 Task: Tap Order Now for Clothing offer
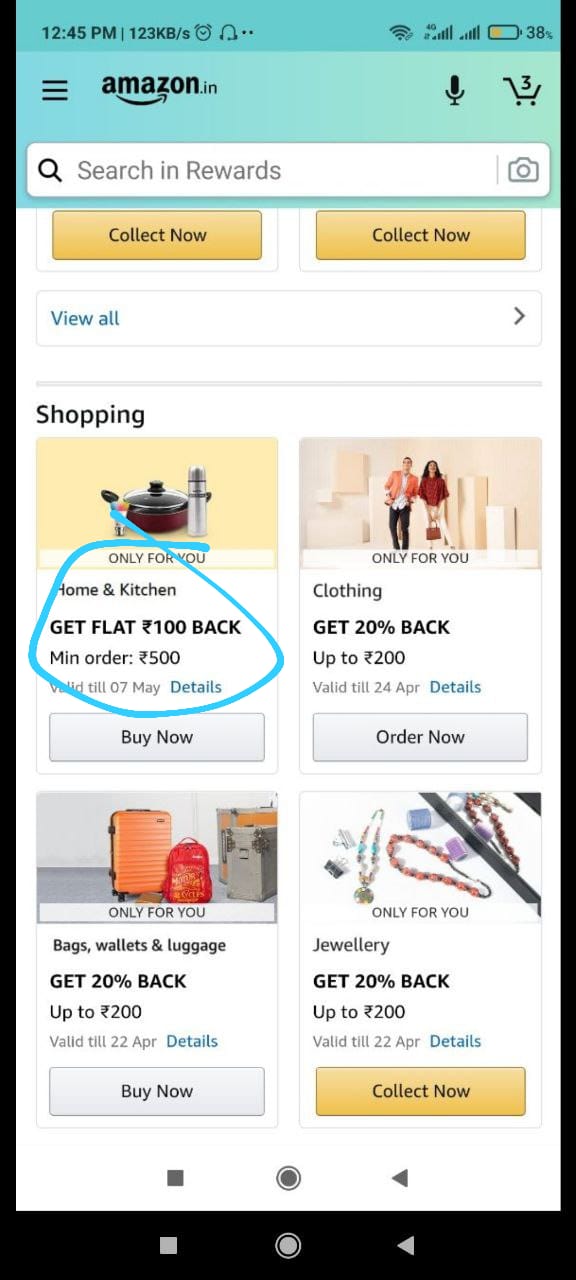[420, 737]
